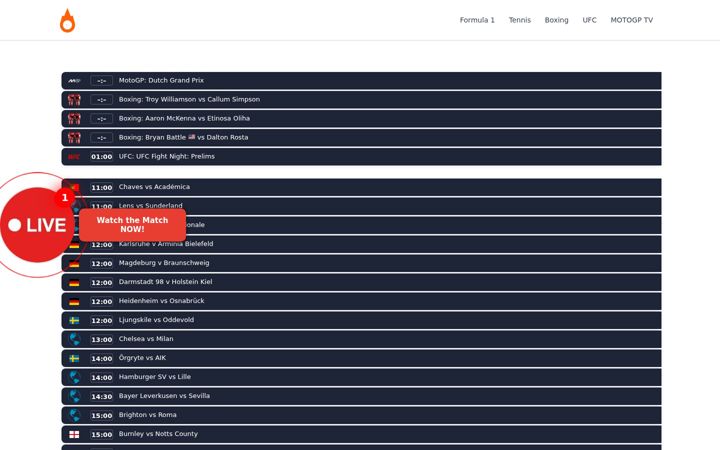720x450 pixels.
Task: Click the US flag emoji after Bryan Battle
Action: coord(191,137)
